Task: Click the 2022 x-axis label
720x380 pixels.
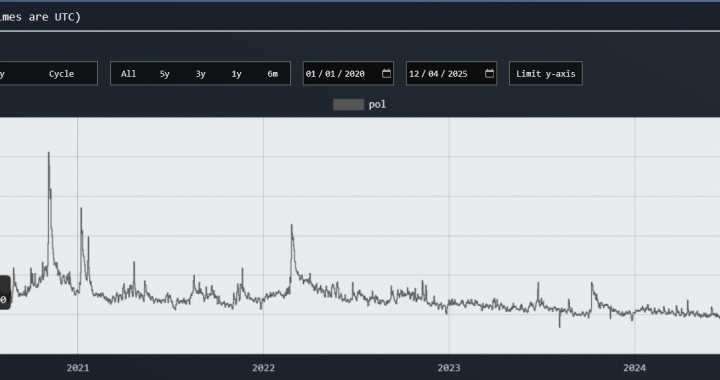Action: click(x=263, y=368)
